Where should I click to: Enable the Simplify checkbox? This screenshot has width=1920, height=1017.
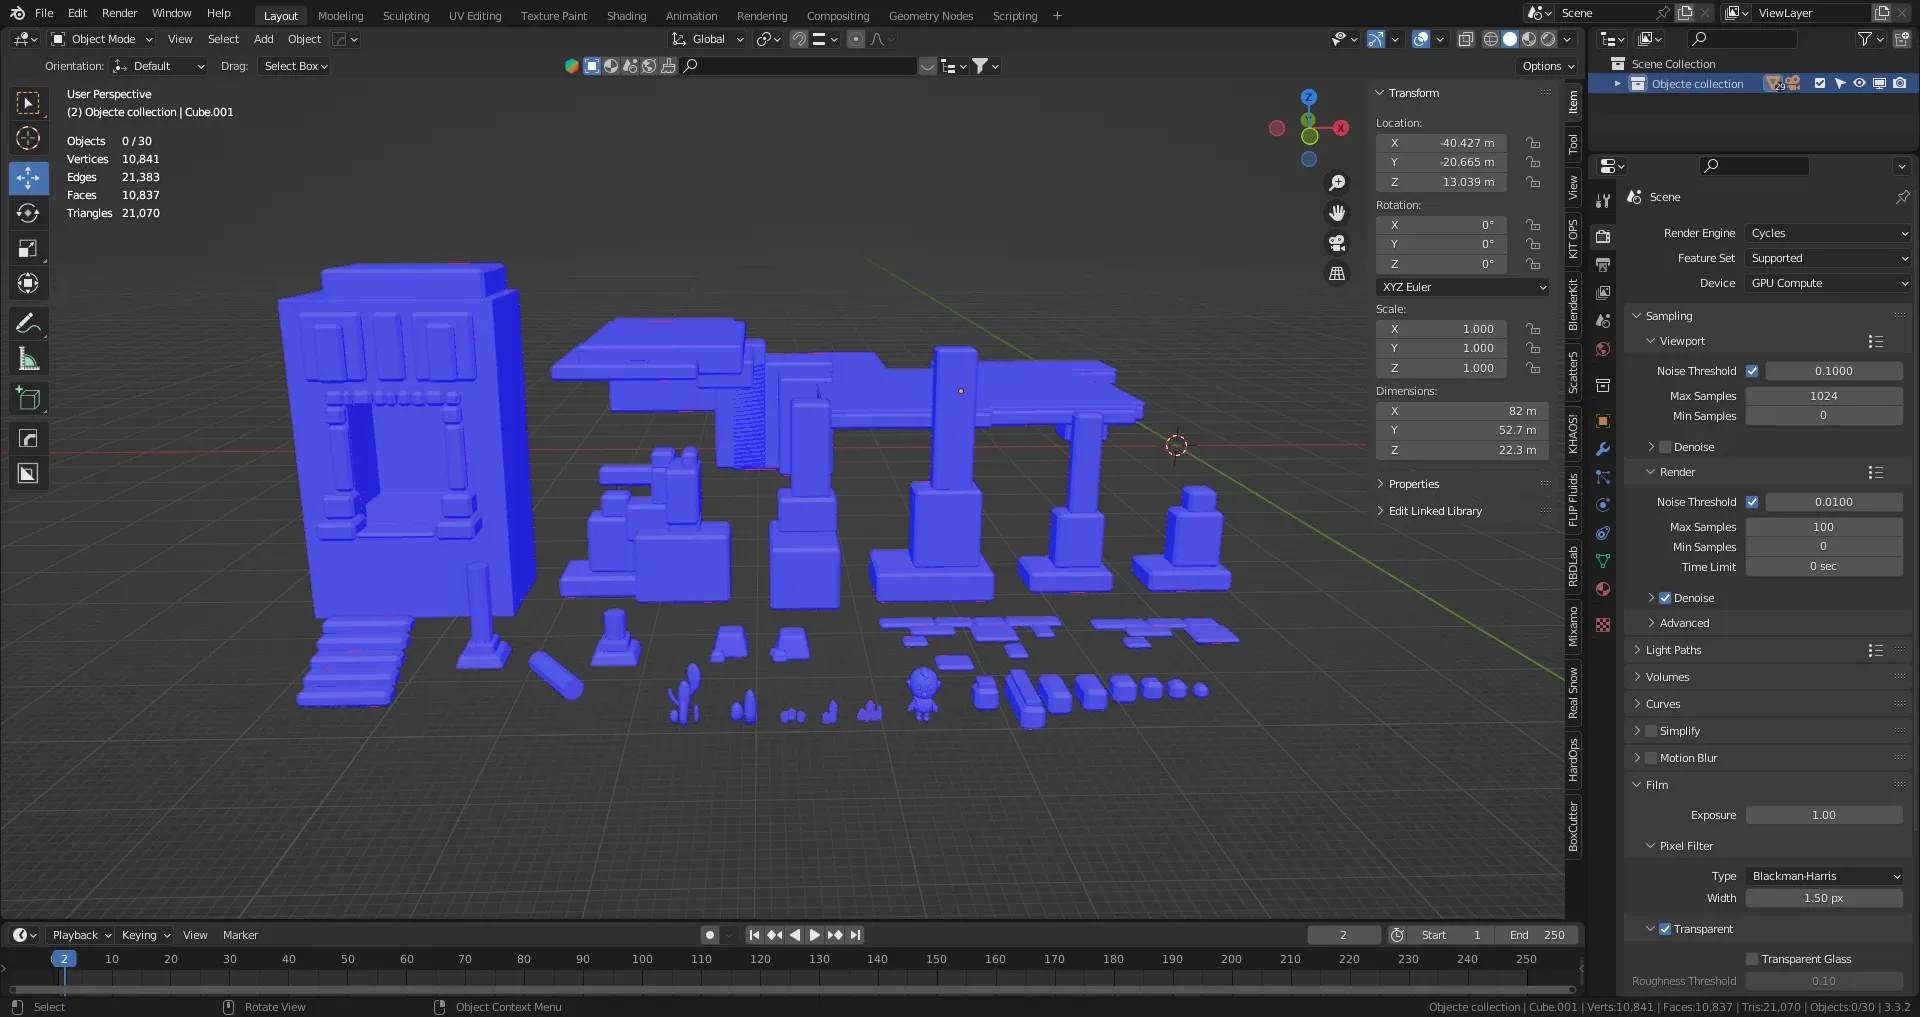click(x=1651, y=731)
